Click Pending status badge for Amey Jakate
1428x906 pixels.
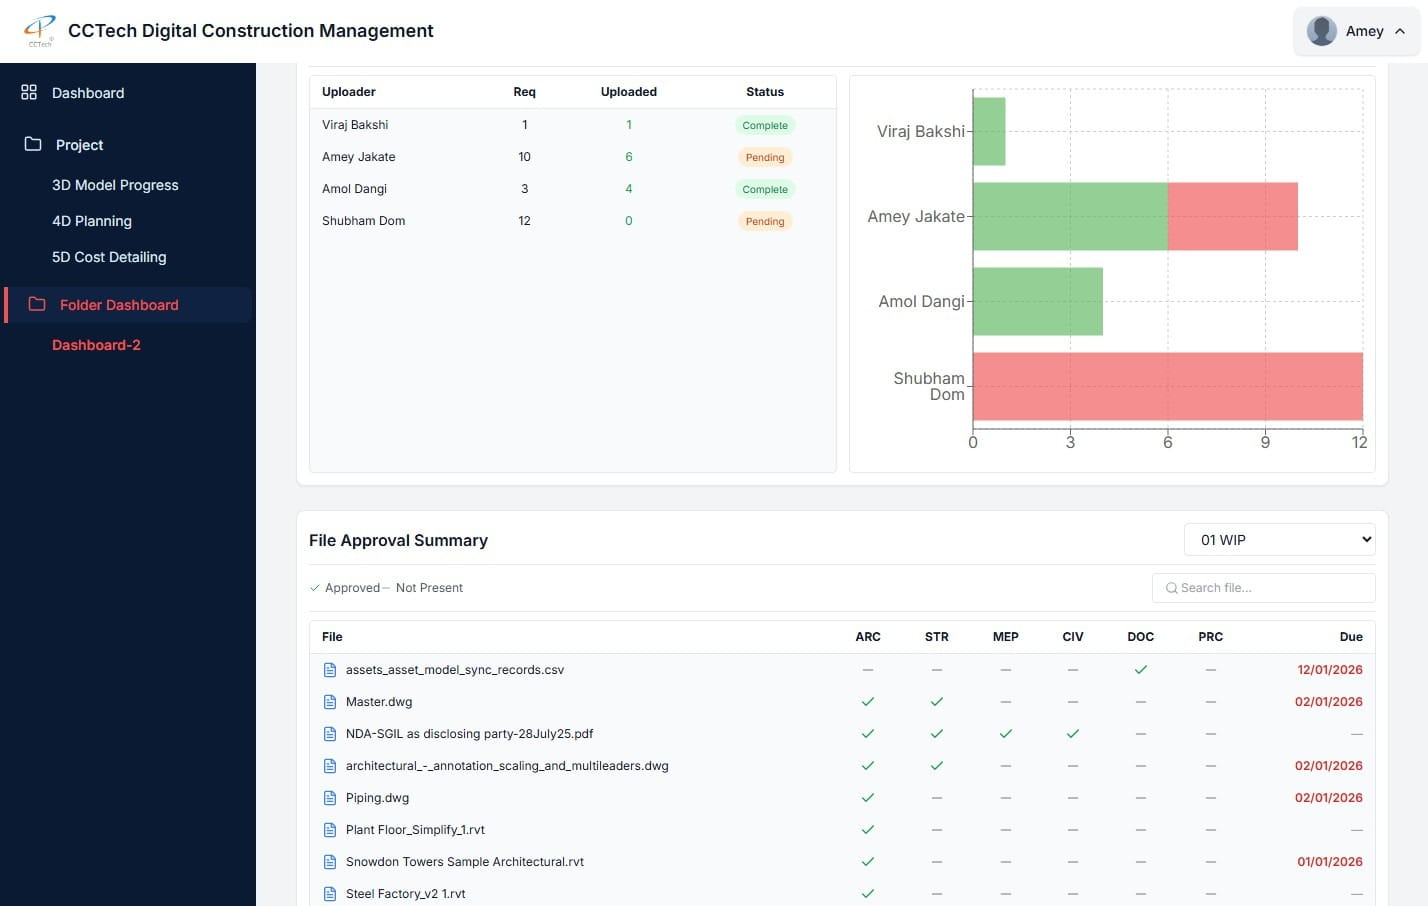(764, 157)
